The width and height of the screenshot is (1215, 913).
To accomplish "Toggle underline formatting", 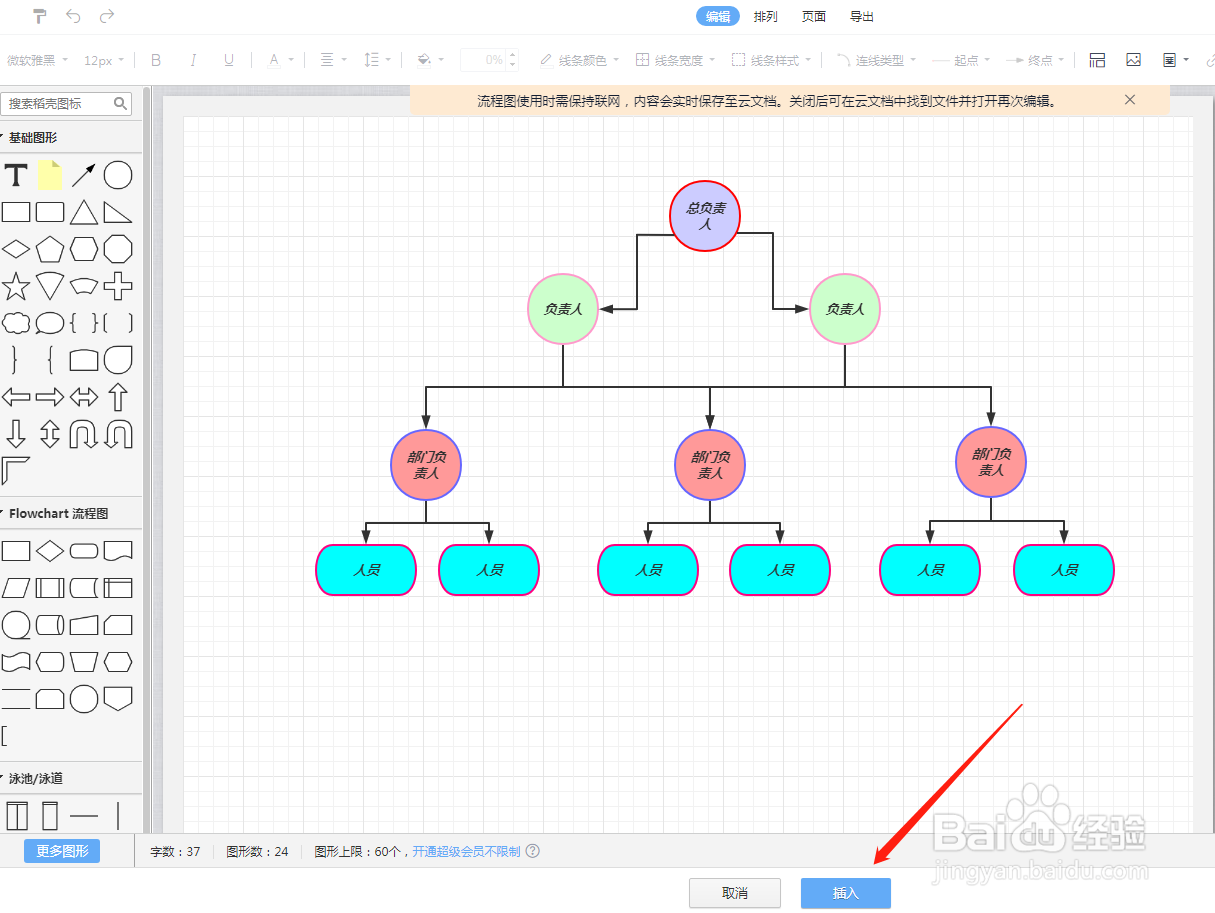I will [229, 60].
